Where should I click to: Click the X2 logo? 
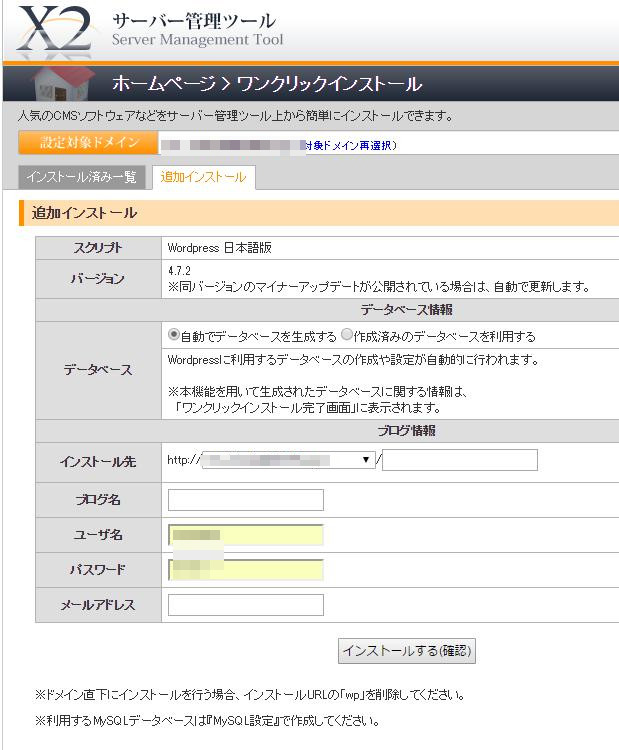[x=54, y=29]
